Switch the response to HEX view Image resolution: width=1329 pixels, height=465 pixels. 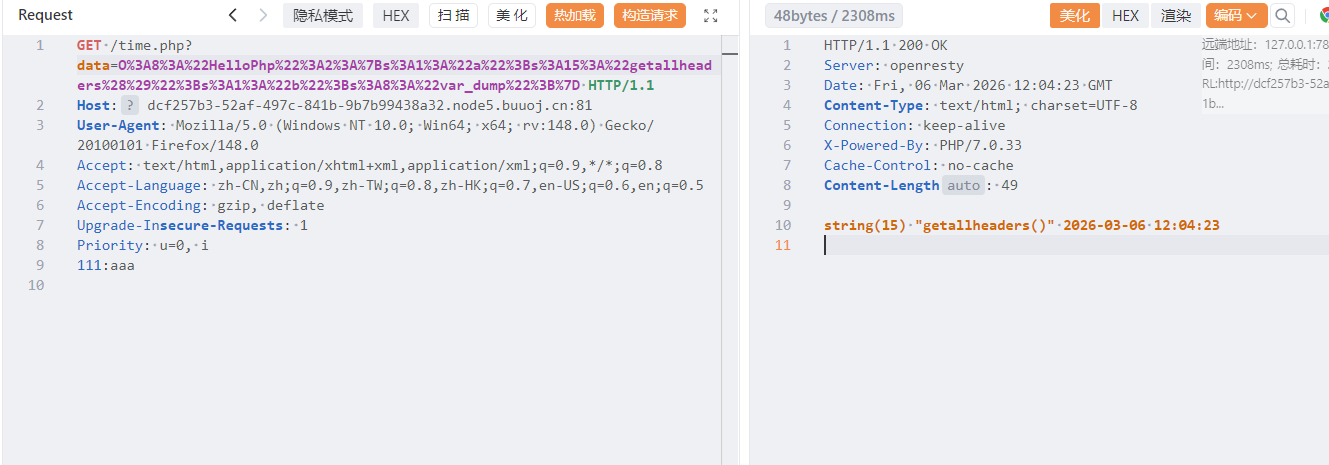tap(1125, 15)
